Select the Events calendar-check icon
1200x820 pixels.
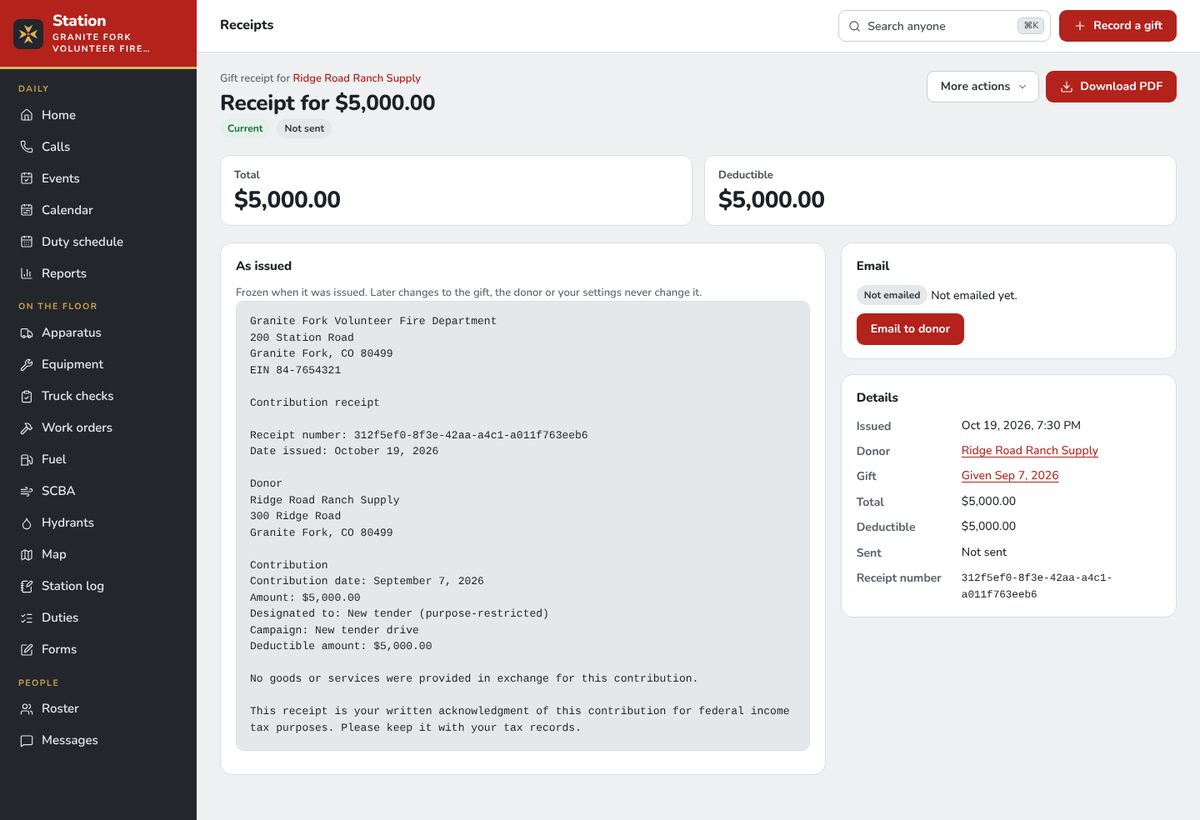click(x=27, y=178)
